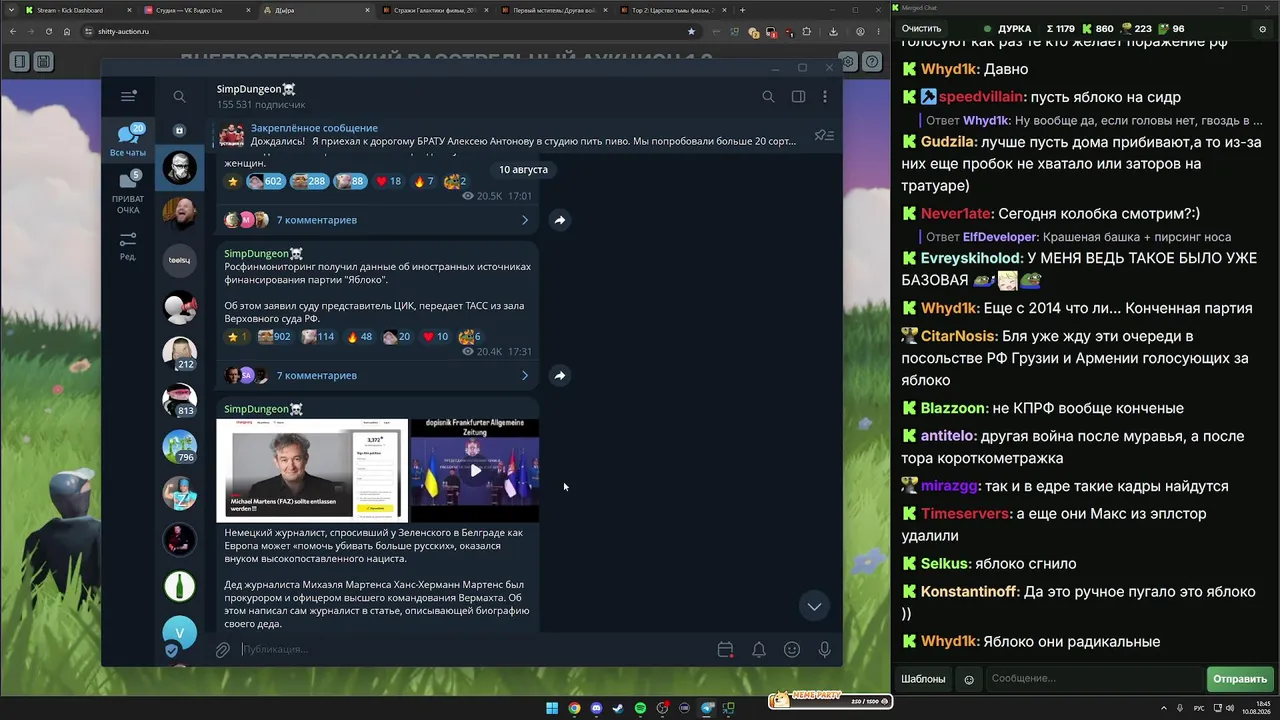Screen dimensions: 1280x720
Task: Toggle the heart 10 reaction
Action: pyautogui.click(x=436, y=337)
